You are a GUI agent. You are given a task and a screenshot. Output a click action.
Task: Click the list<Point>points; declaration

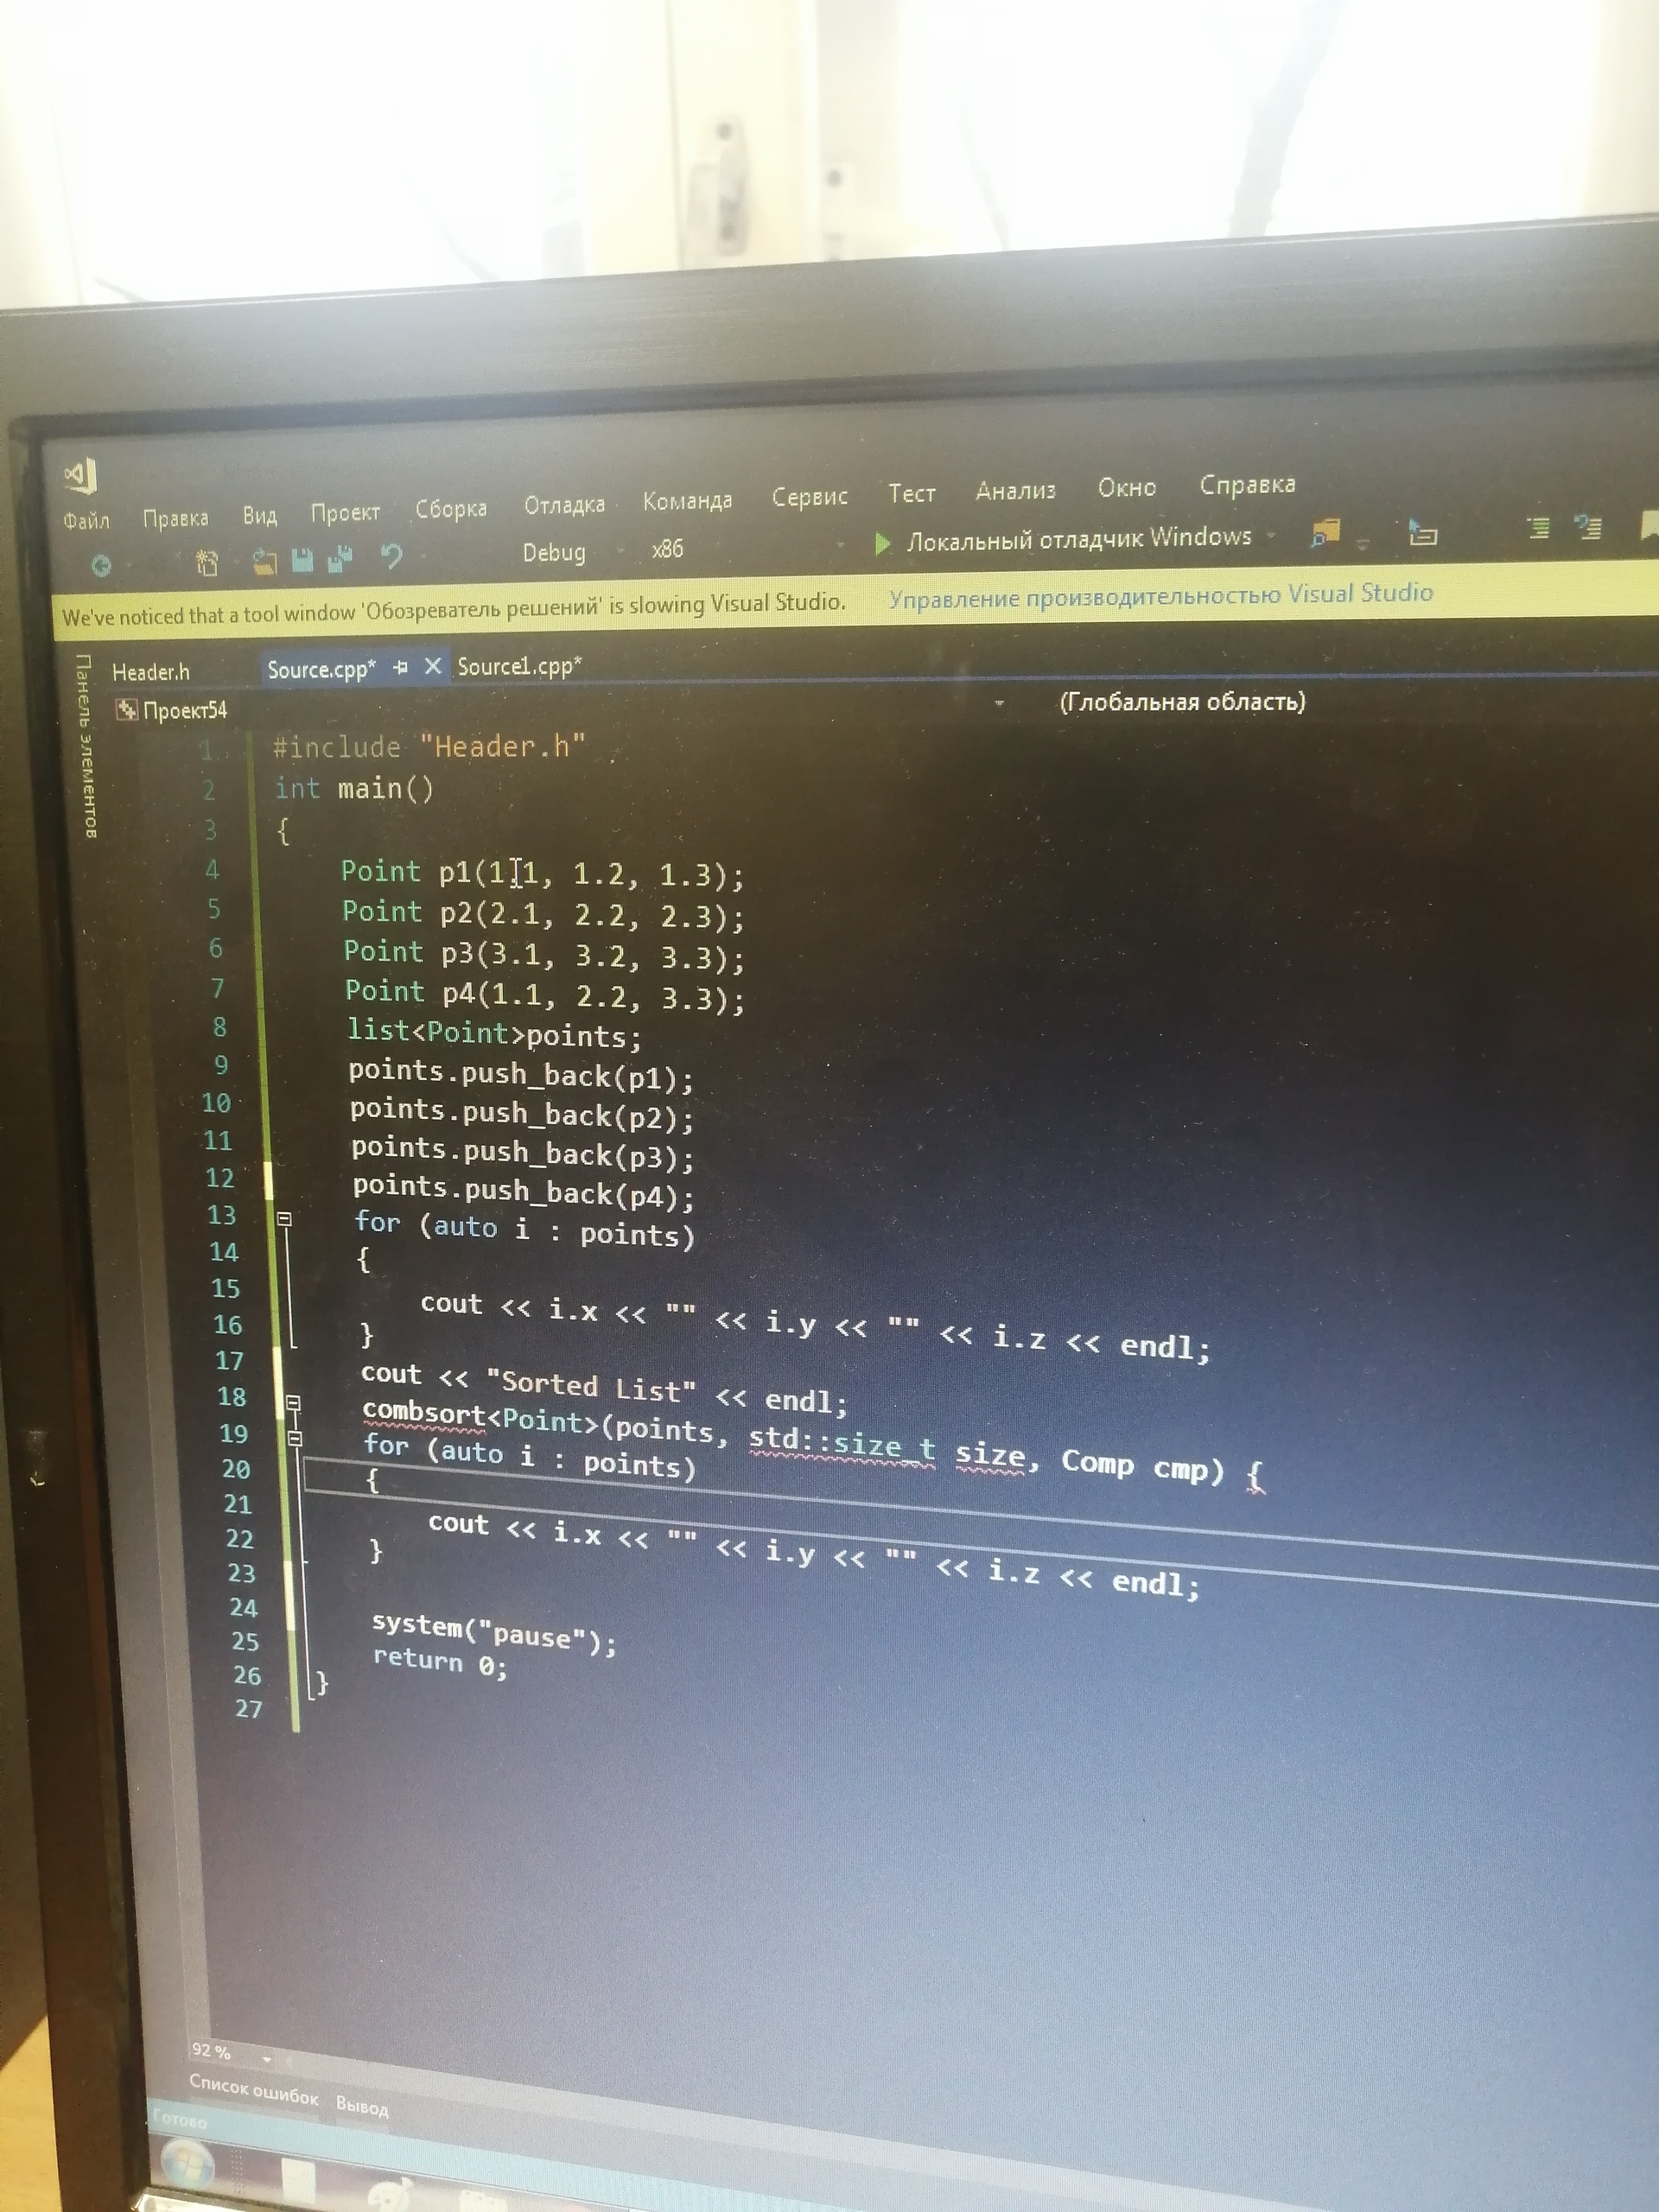pyautogui.click(x=494, y=1033)
